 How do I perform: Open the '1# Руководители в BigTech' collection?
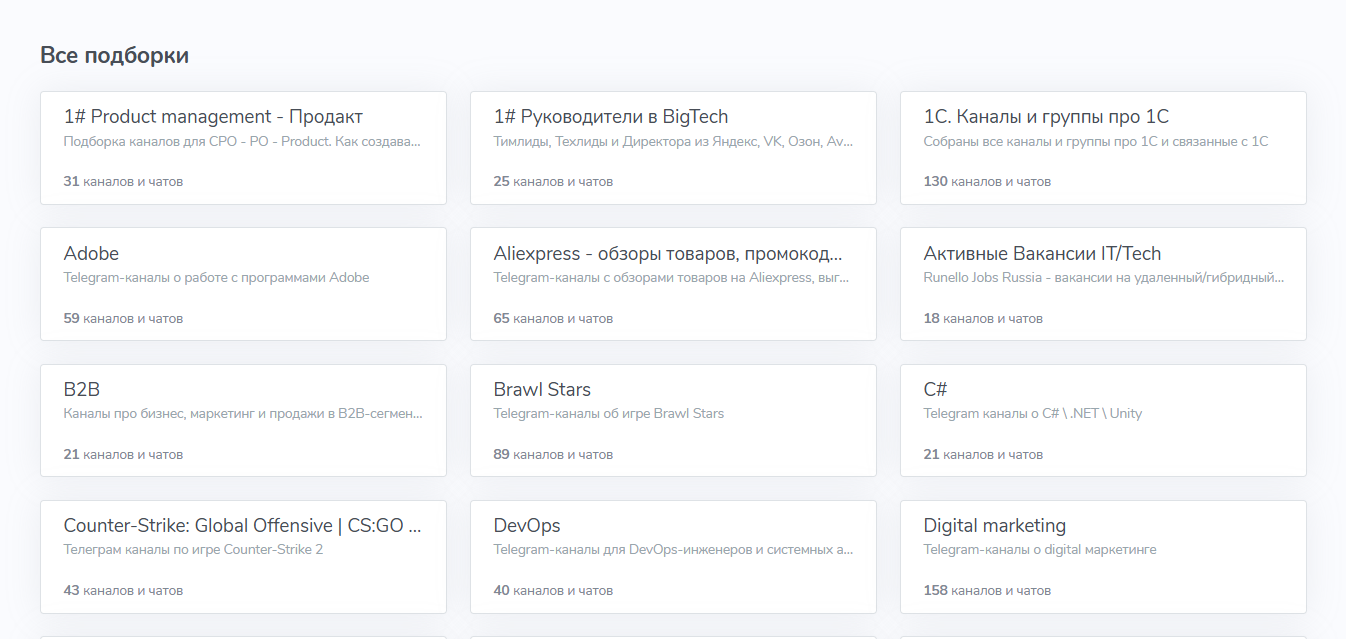pyautogui.click(x=673, y=148)
